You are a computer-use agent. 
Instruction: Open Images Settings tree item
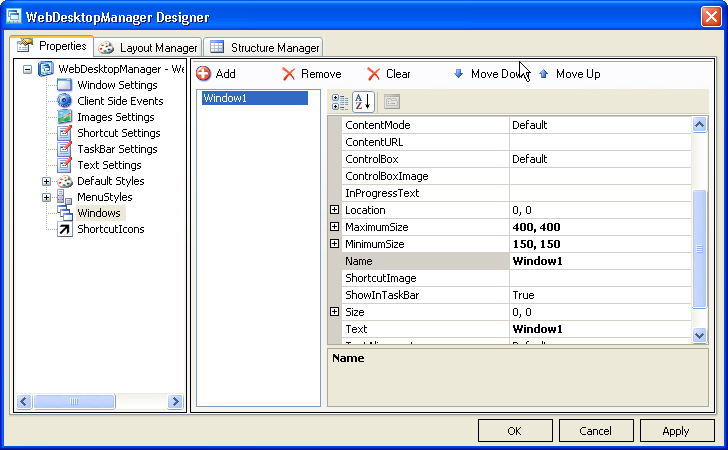coord(115,117)
